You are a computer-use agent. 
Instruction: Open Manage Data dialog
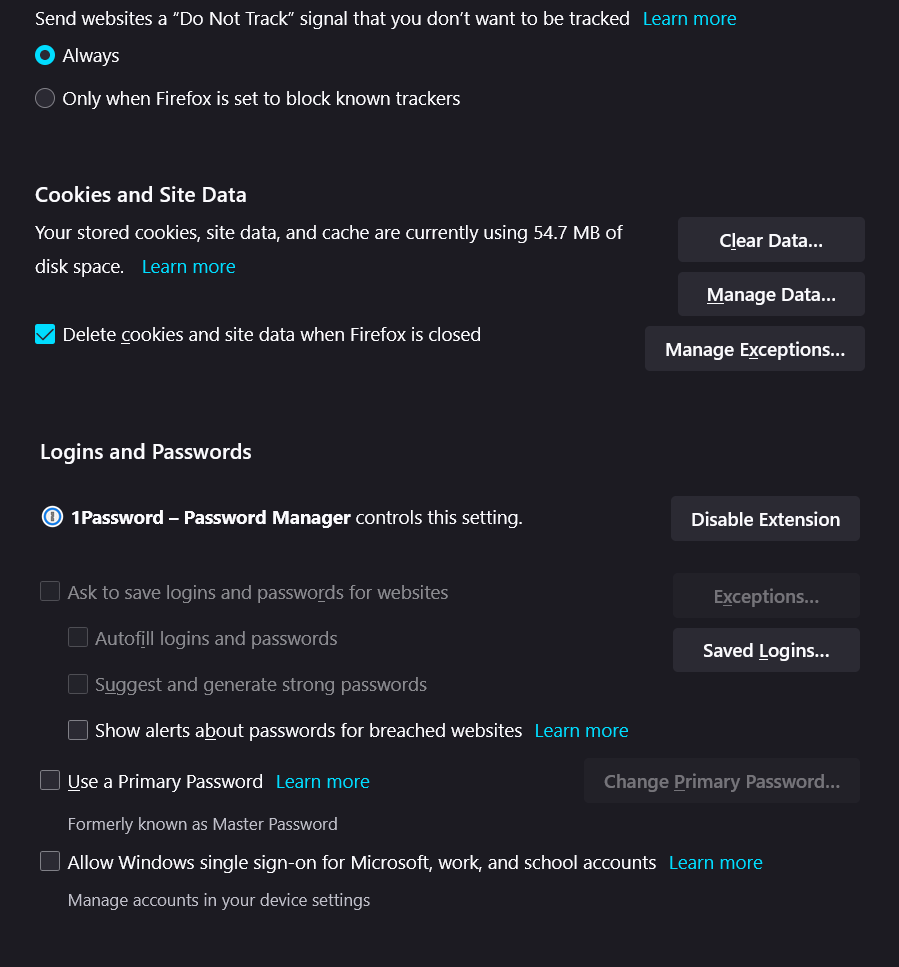click(770, 294)
